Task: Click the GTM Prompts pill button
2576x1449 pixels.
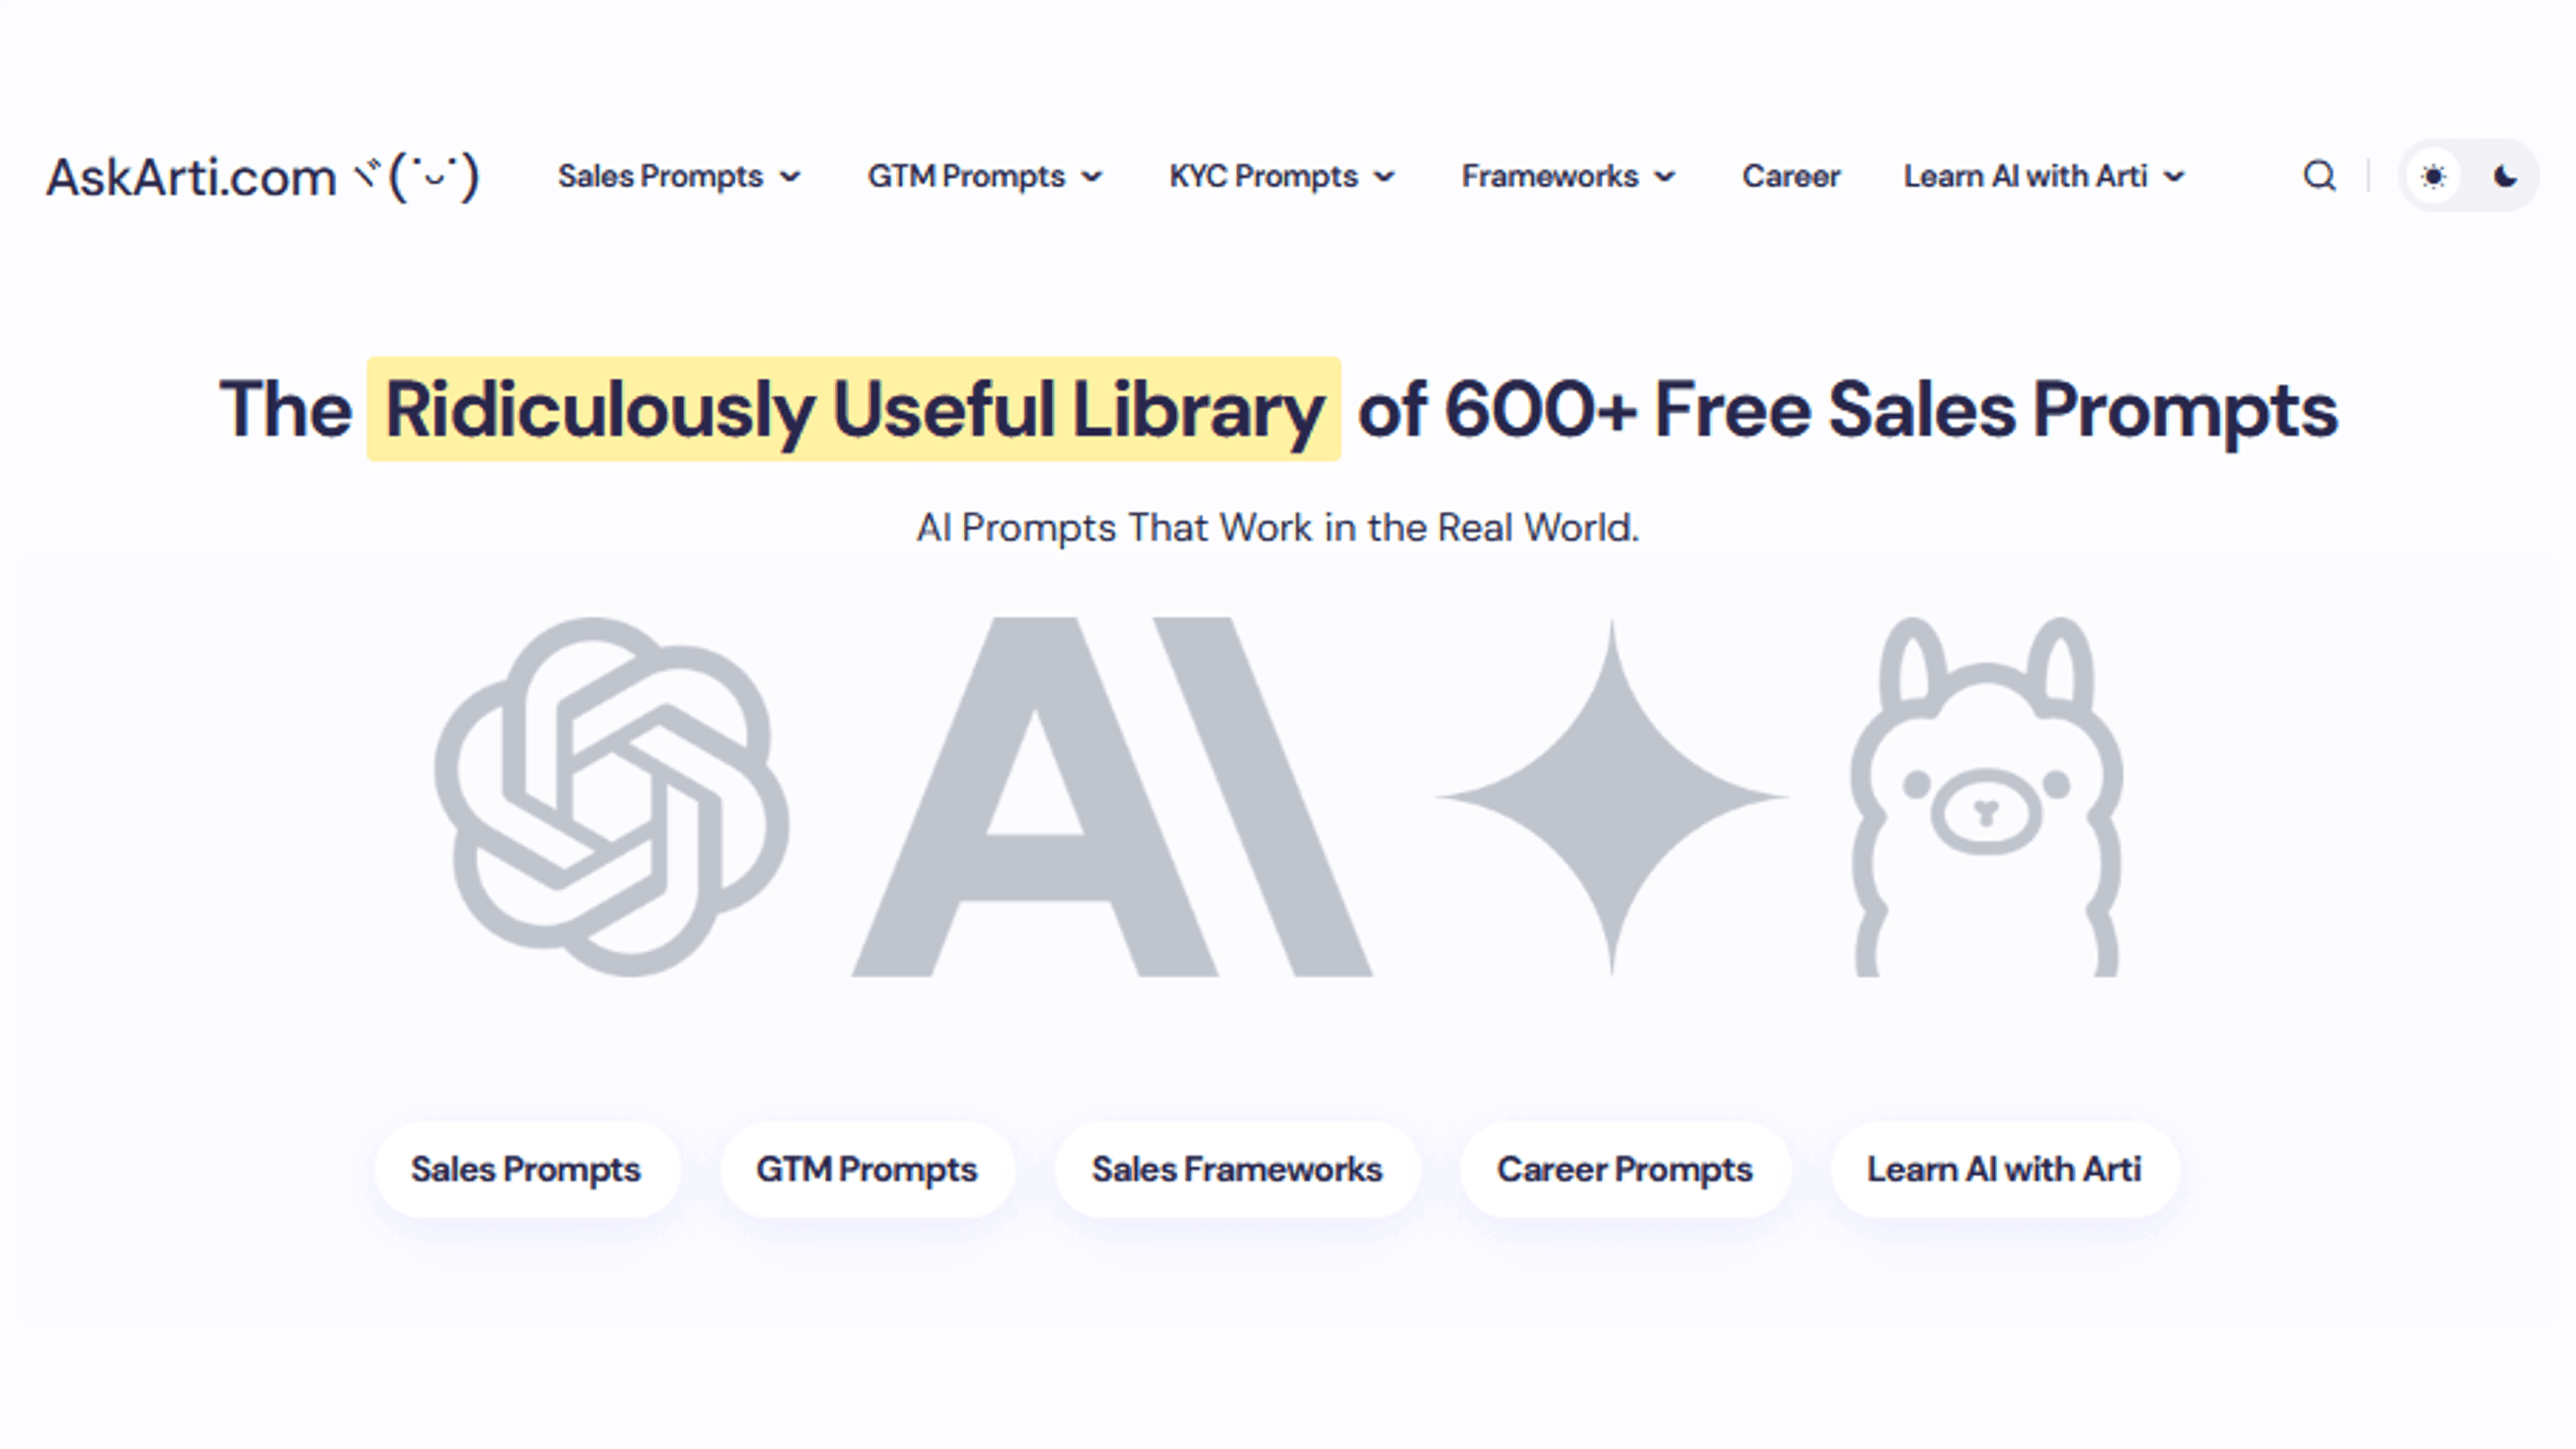Action: coord(866,1169)
